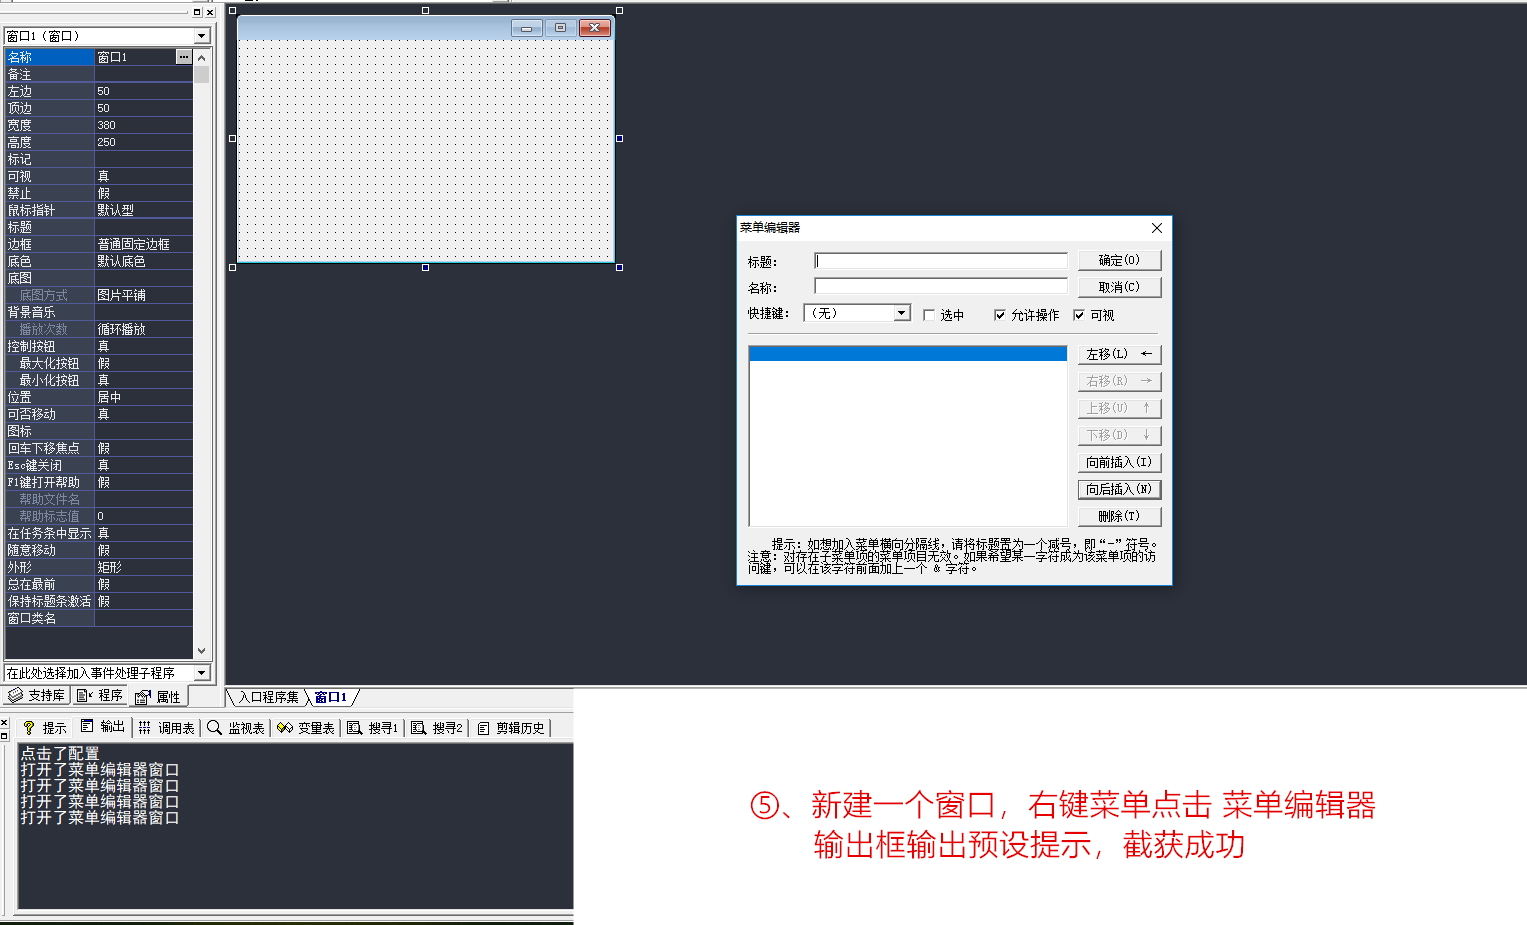This screenshot has width=1527, height=925.
Task: Click the 向后插入(N) insert after button
Action: (1119, 489)
